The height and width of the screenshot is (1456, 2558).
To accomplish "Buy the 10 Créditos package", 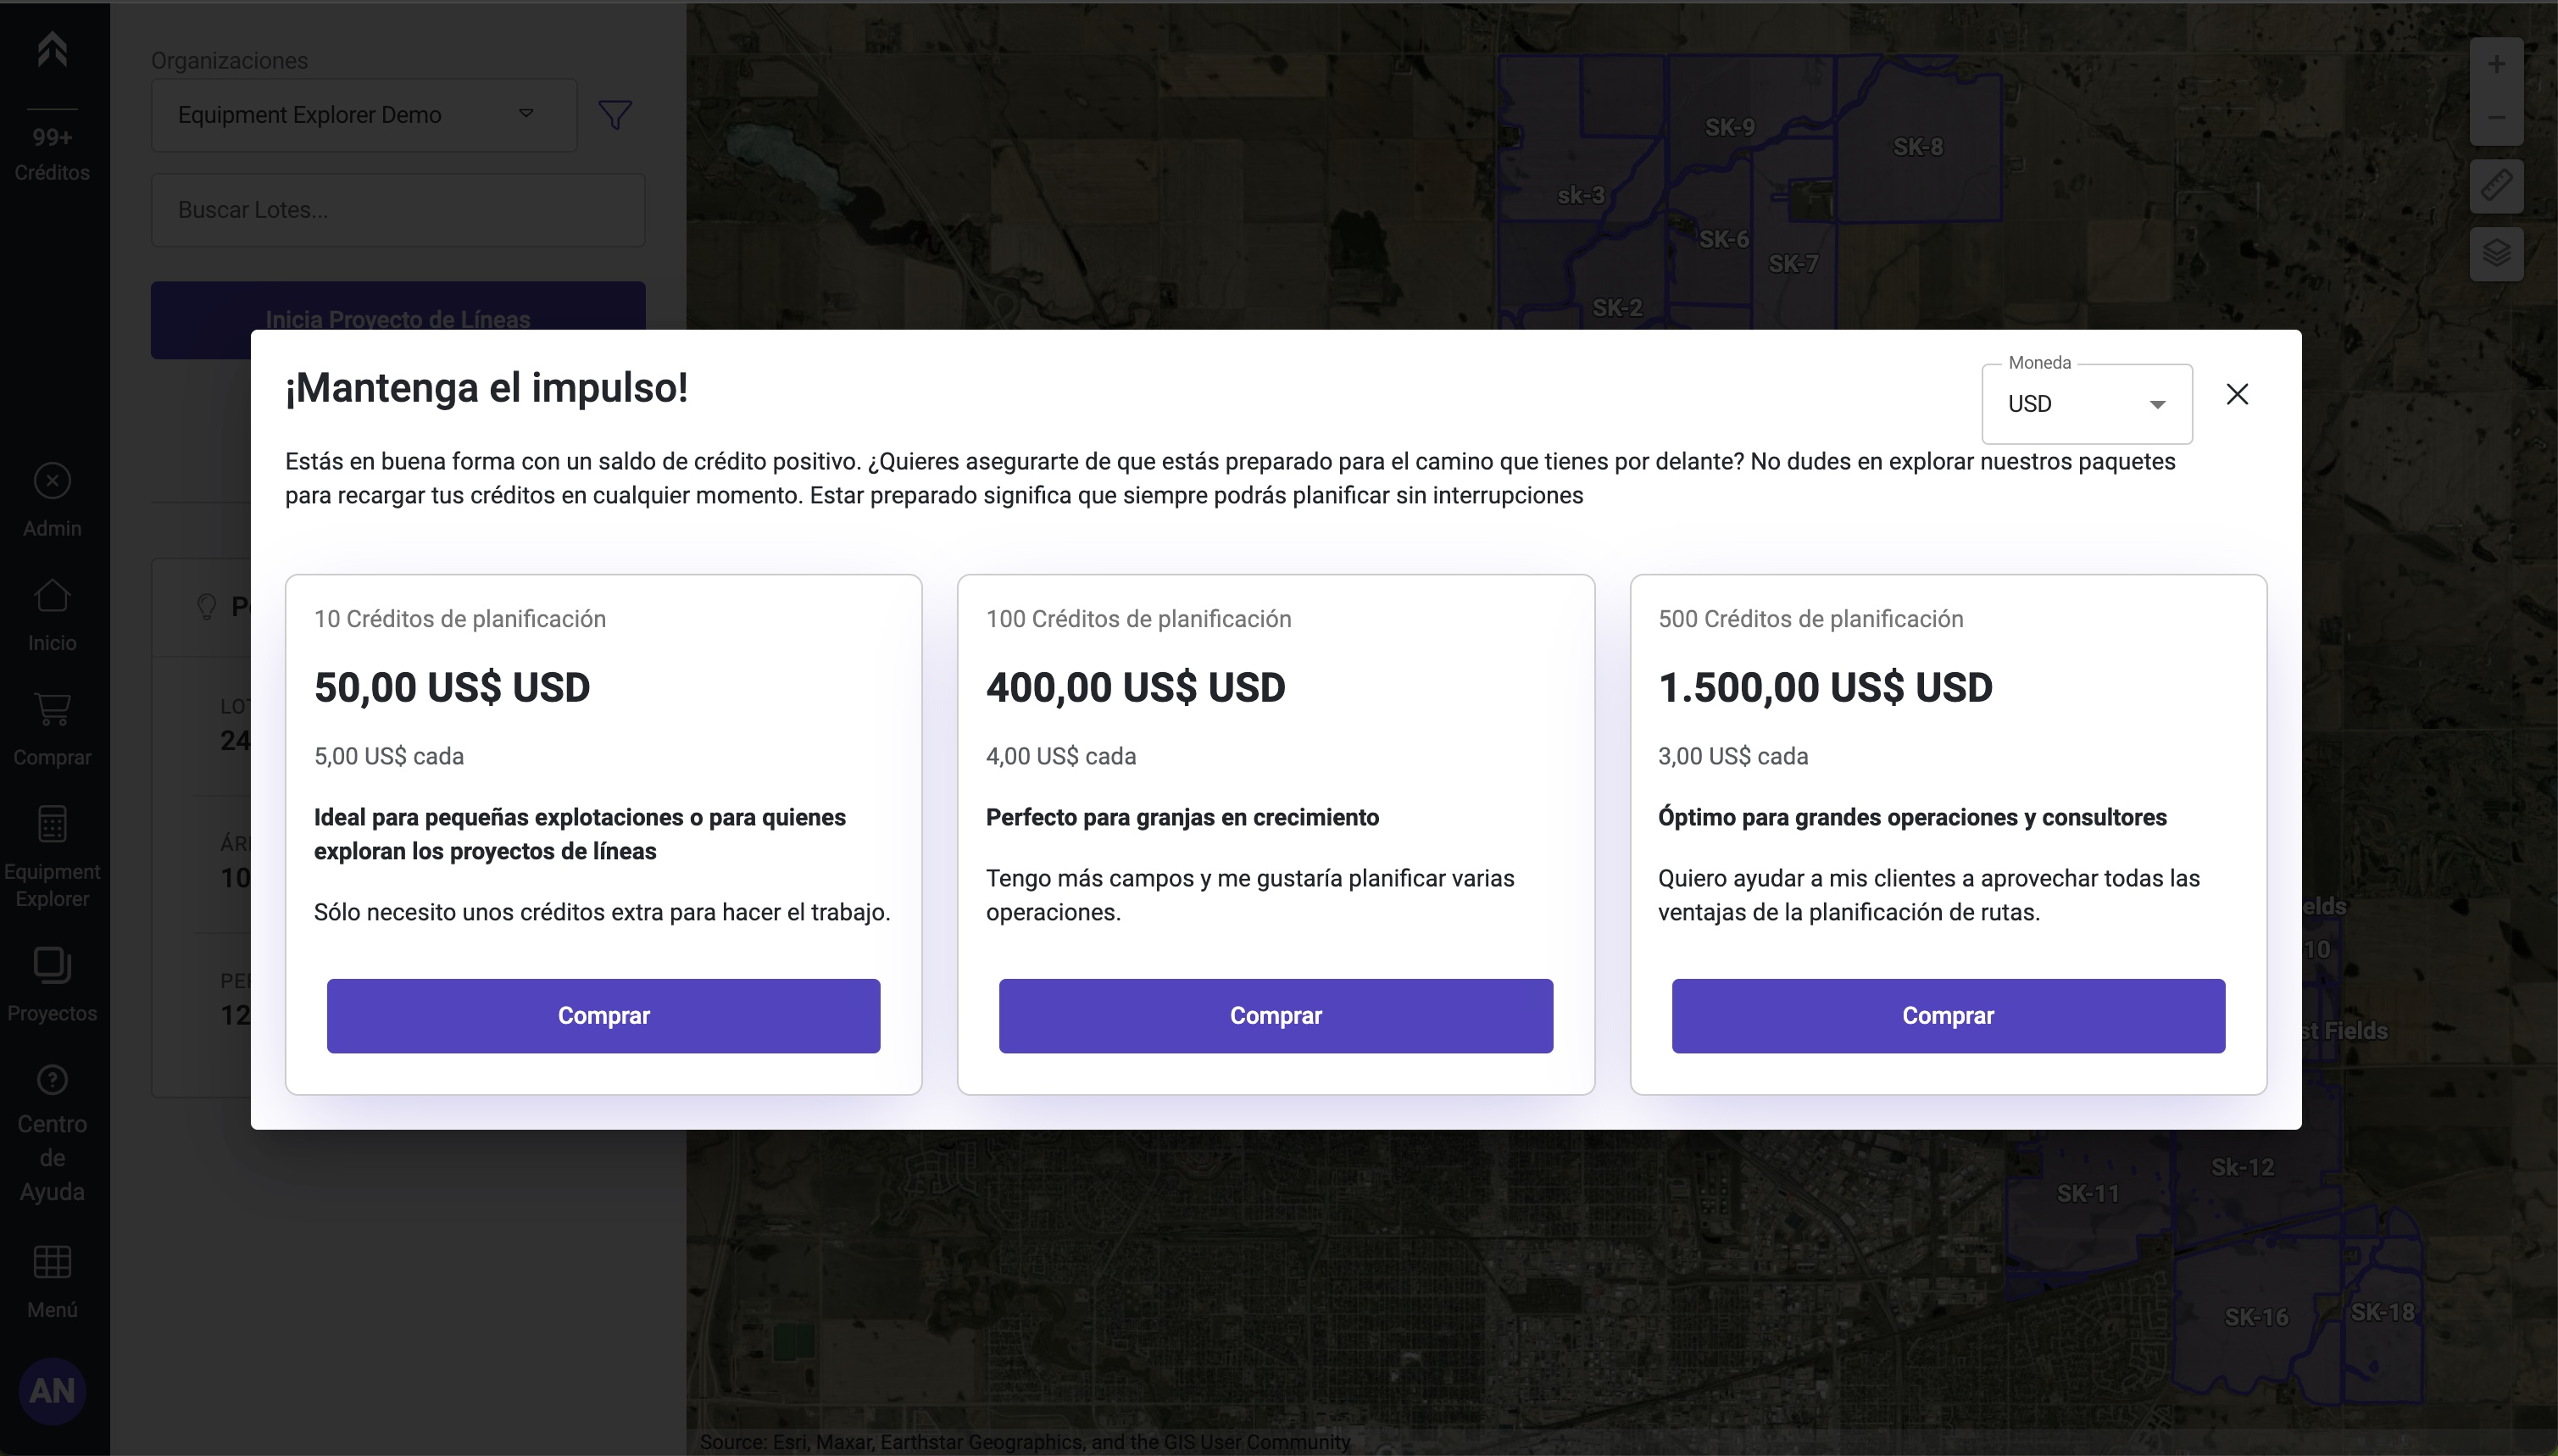I will 603,1015.
